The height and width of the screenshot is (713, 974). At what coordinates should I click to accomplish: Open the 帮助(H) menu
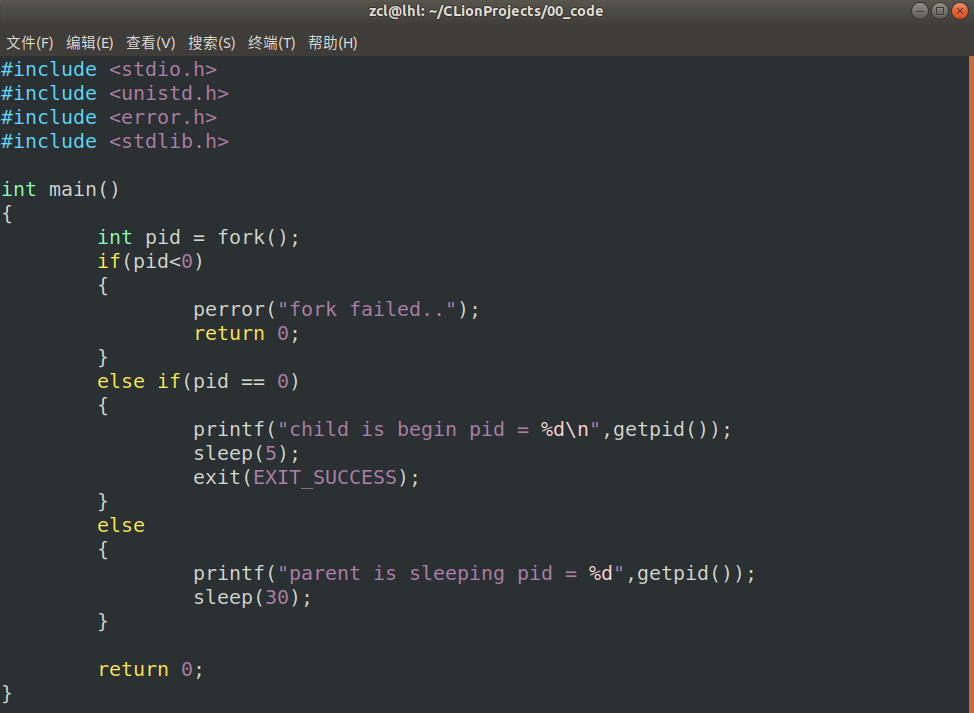[332, 43]
